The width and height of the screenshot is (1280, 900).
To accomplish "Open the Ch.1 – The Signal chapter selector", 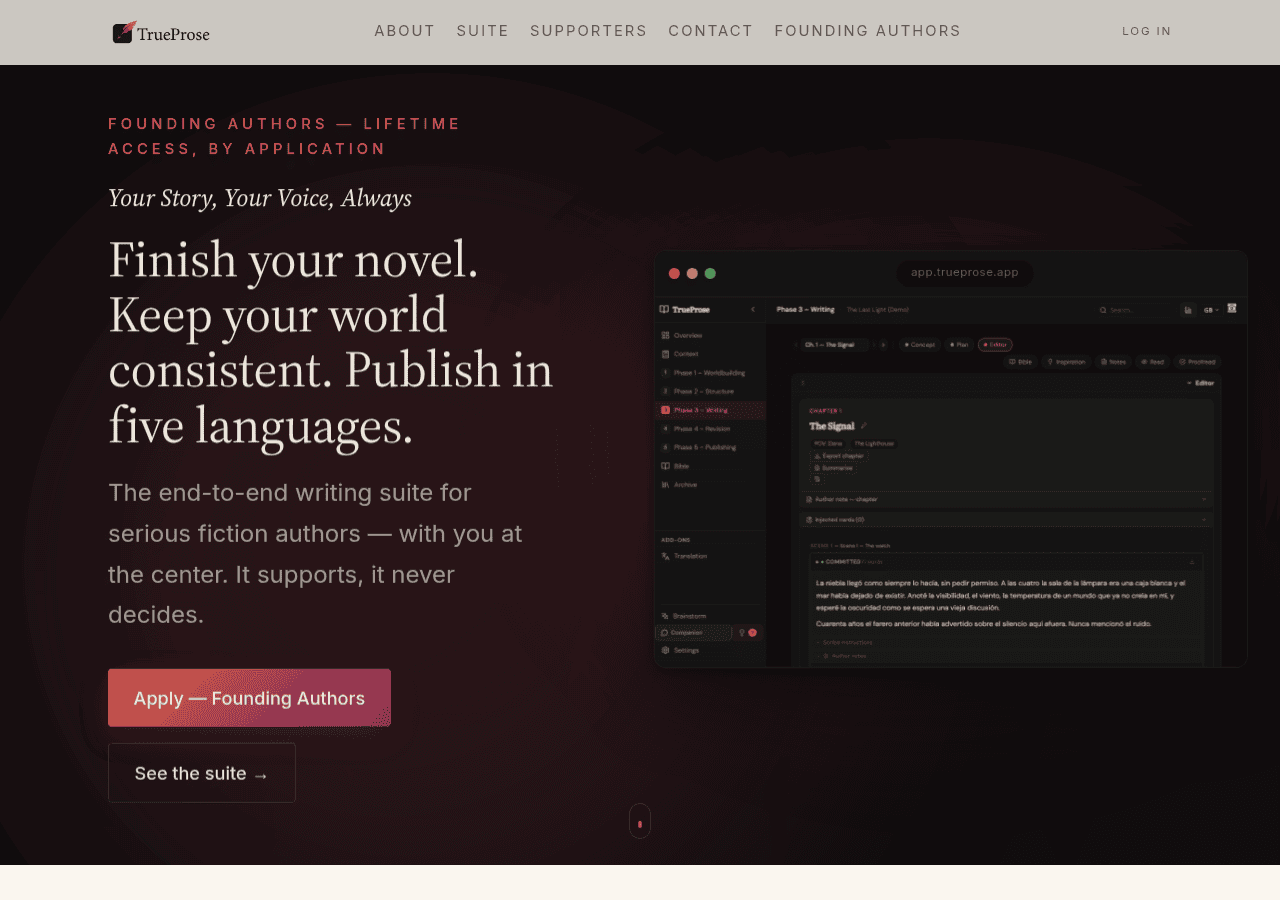I will point(834,345).
